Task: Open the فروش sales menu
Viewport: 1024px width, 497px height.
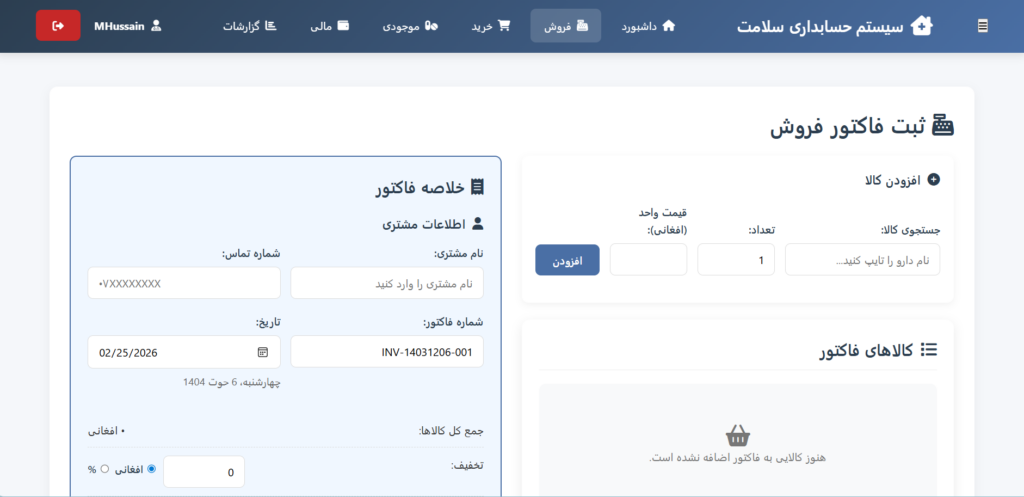Action: tap(566, 26)
